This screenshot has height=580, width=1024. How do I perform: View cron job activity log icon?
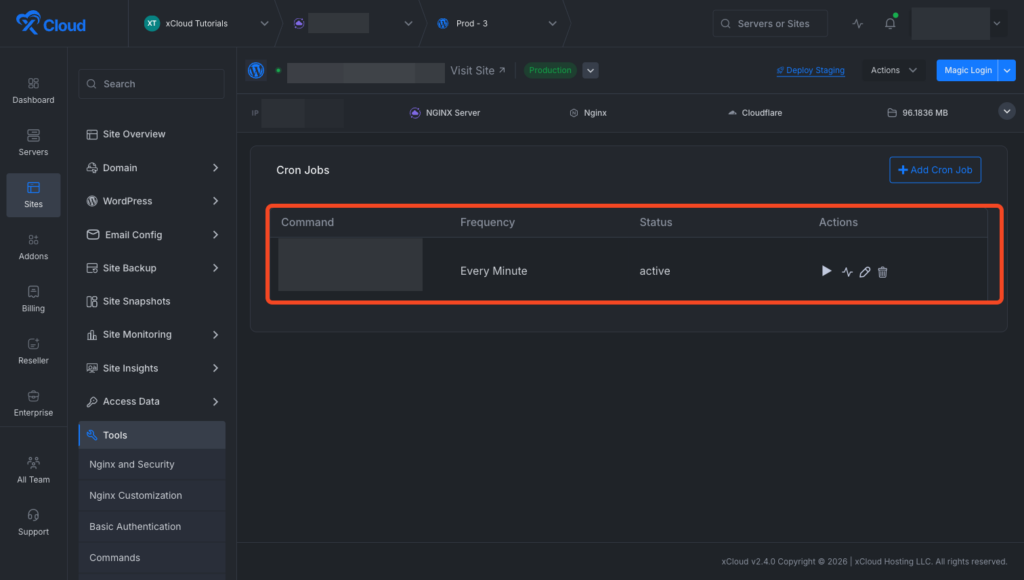coord(847,272)
